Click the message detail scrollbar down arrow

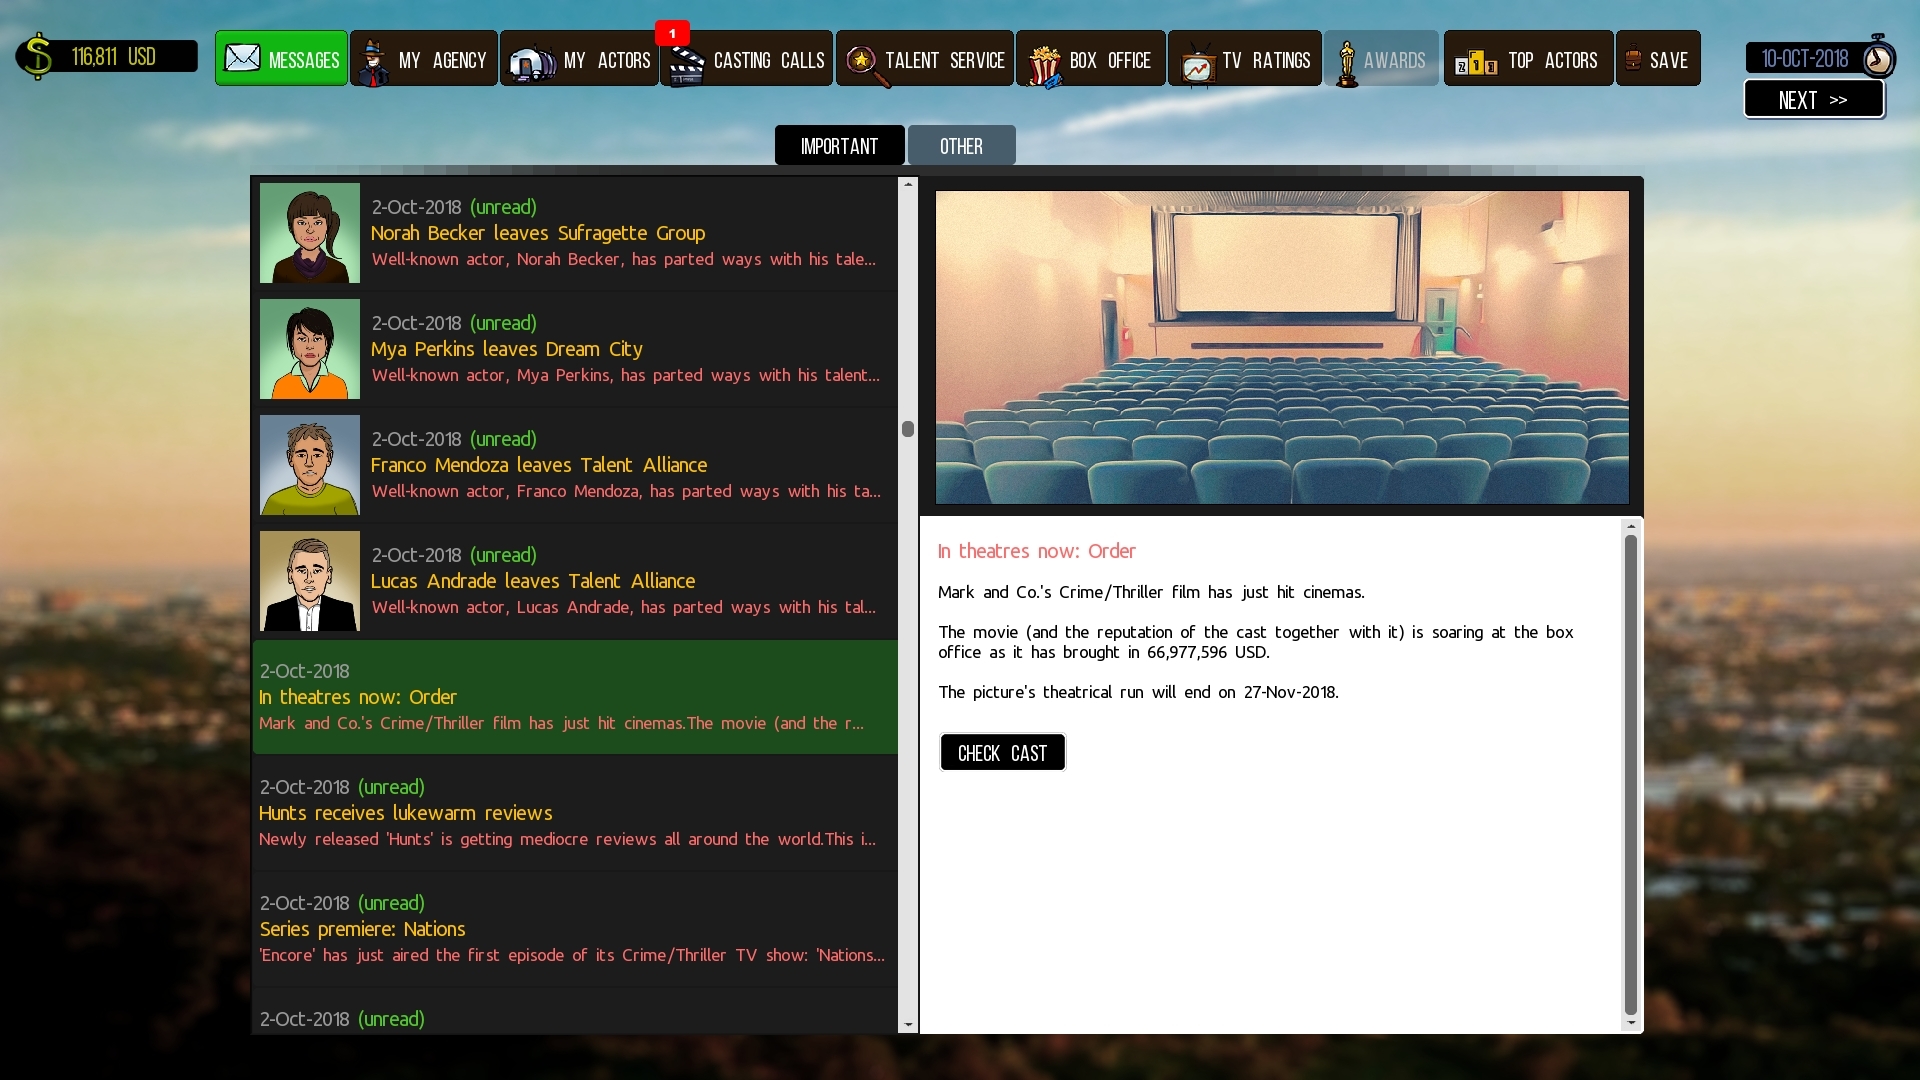pos(1631,1023)
